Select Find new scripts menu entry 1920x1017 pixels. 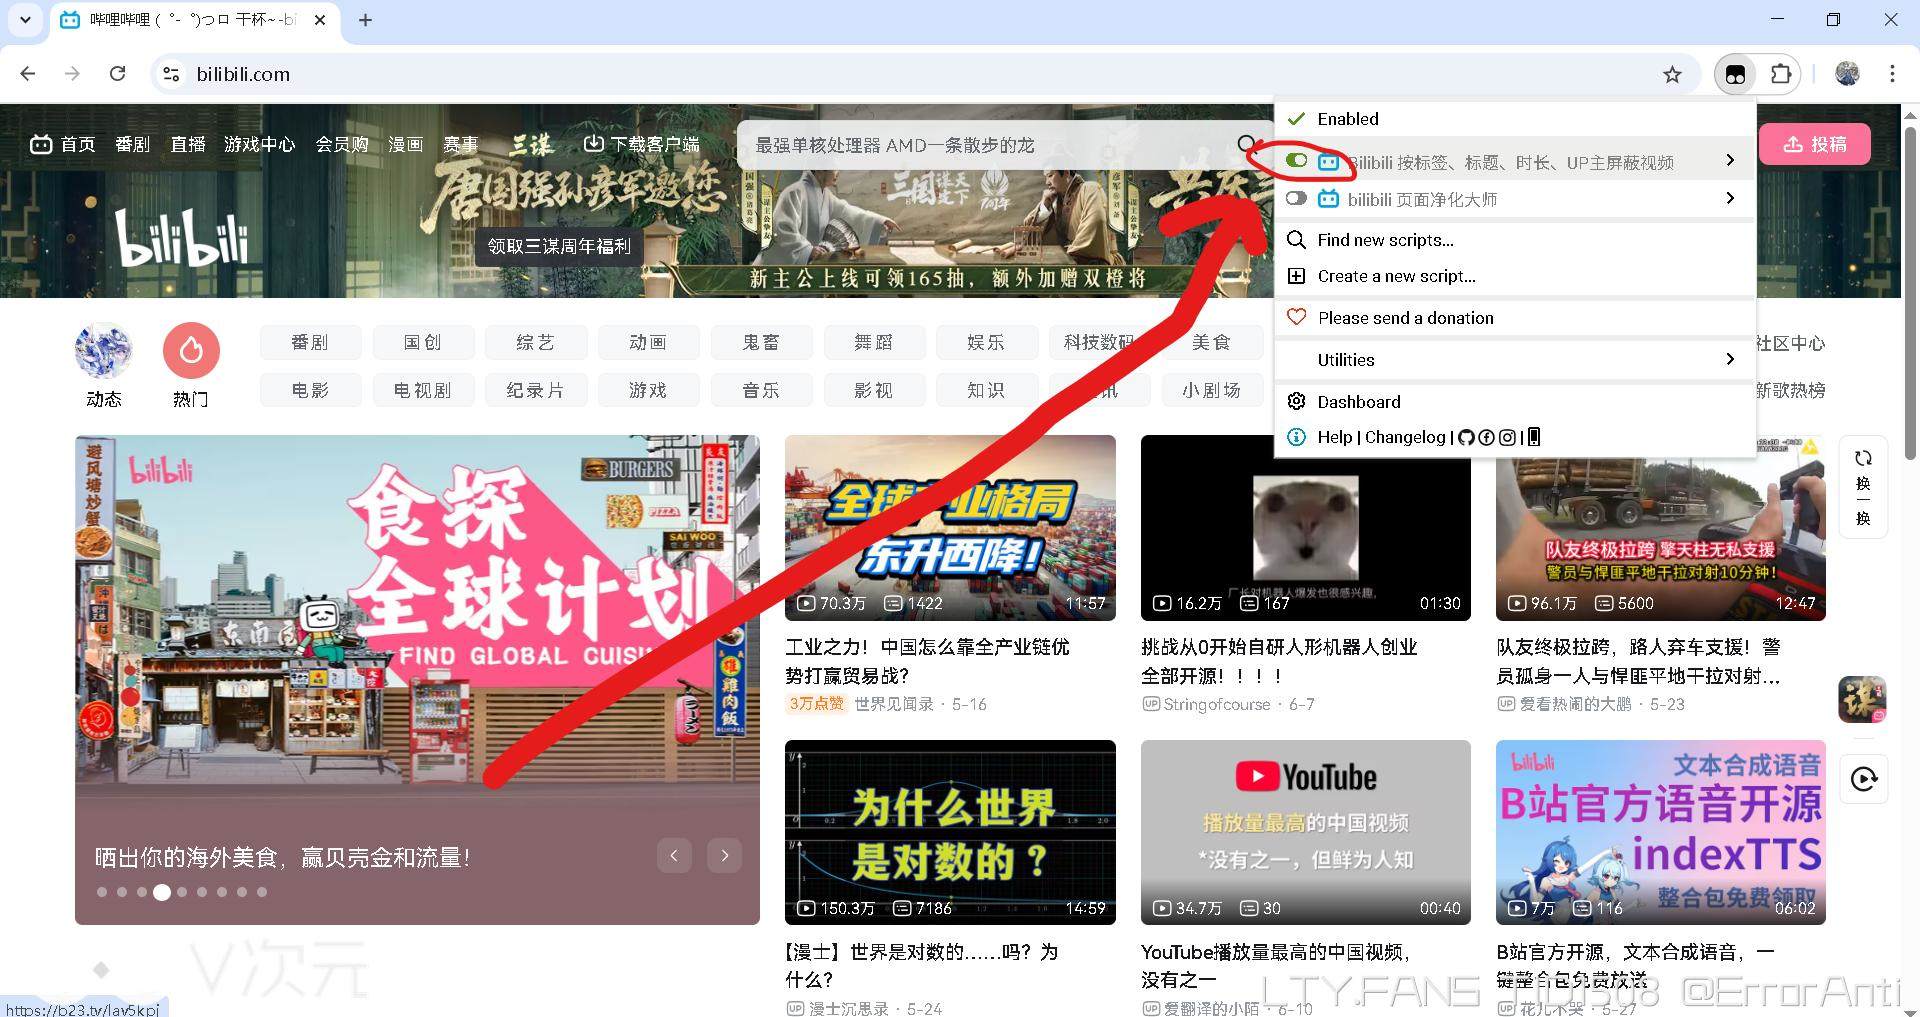coord(1515,240)
